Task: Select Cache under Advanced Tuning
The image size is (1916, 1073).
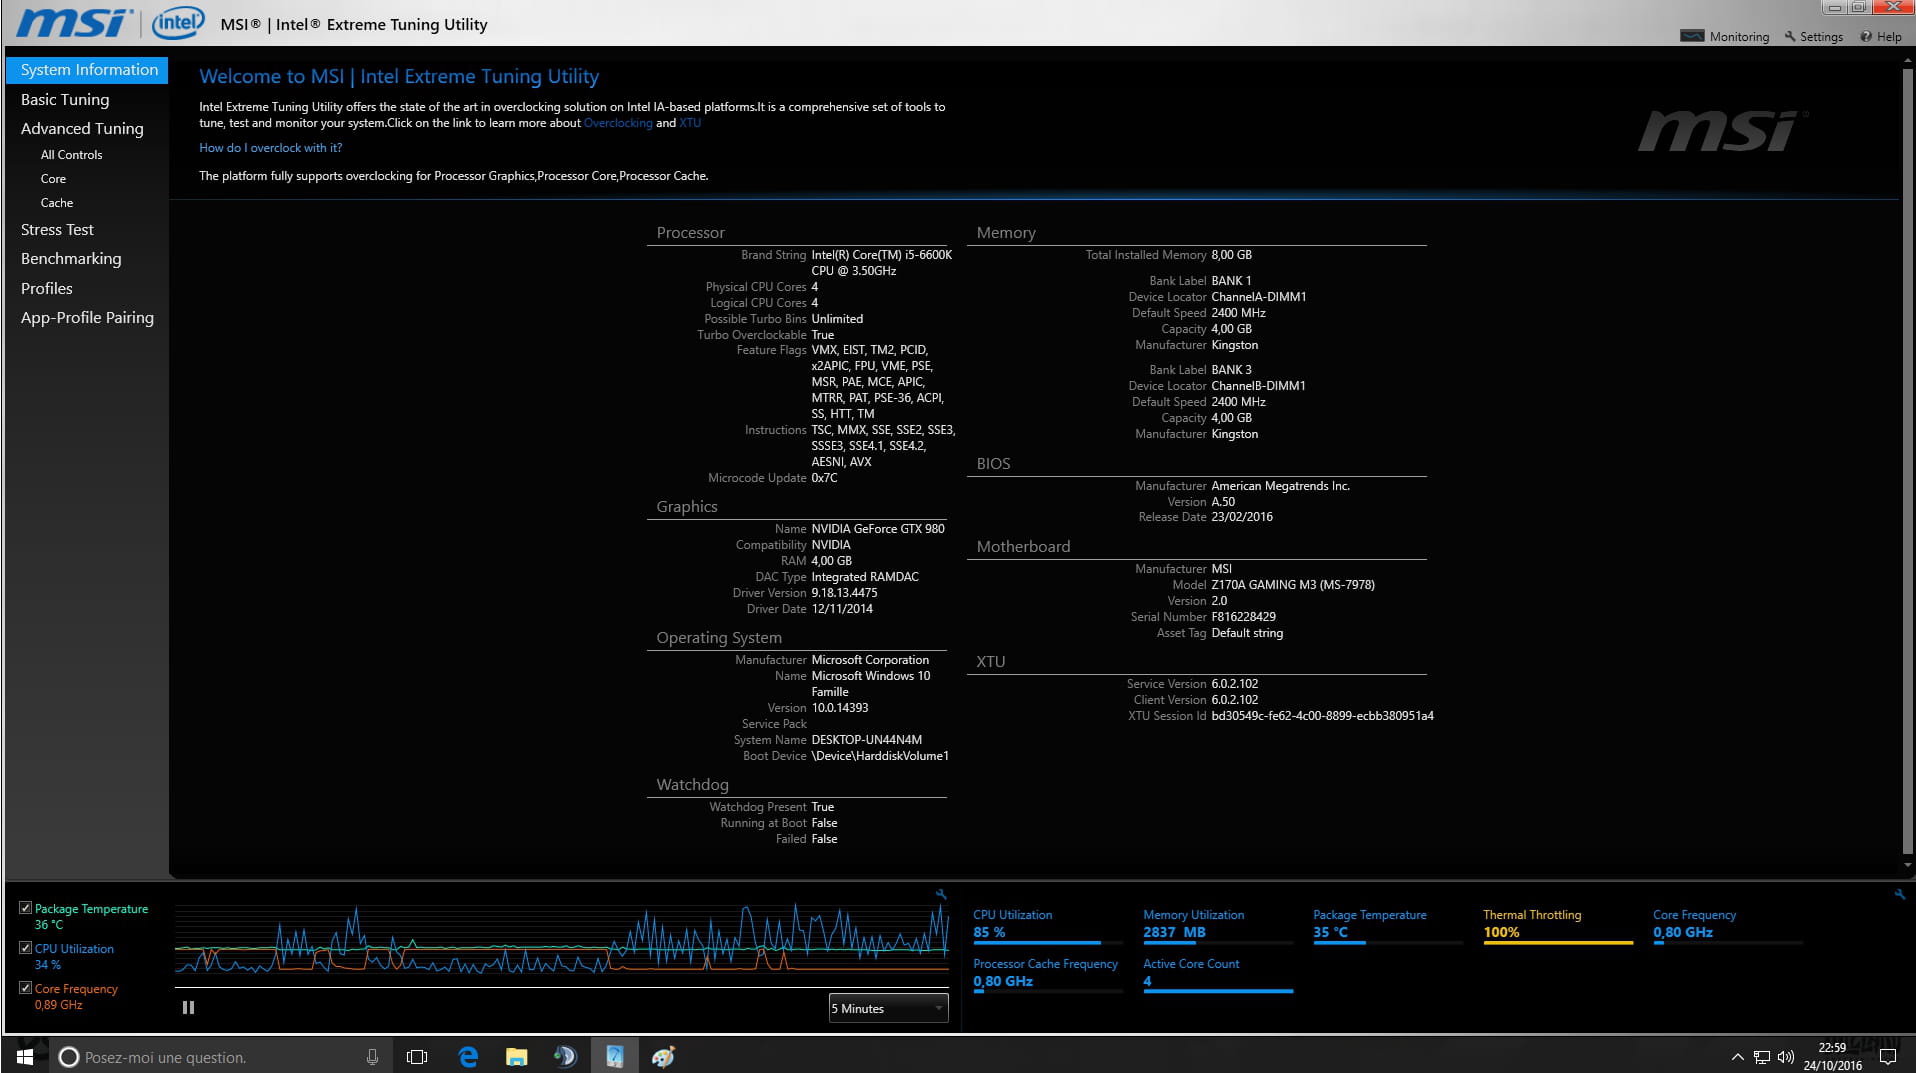Action: (x=56, y=203)
